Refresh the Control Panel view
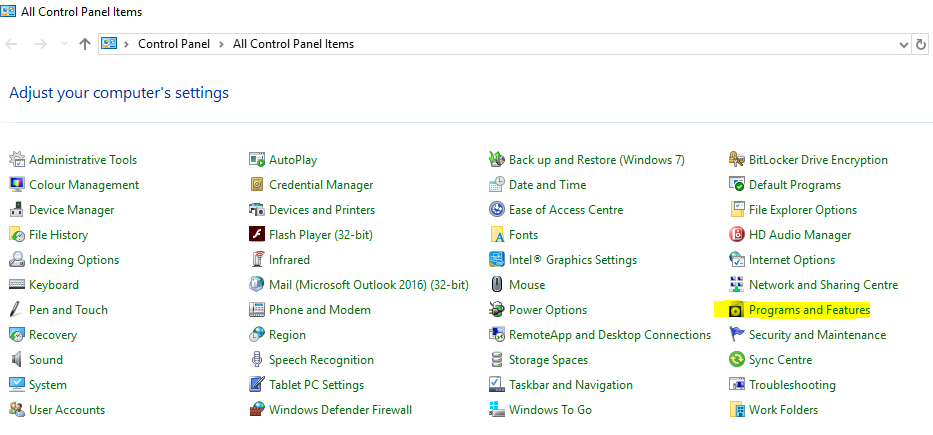 922,44
